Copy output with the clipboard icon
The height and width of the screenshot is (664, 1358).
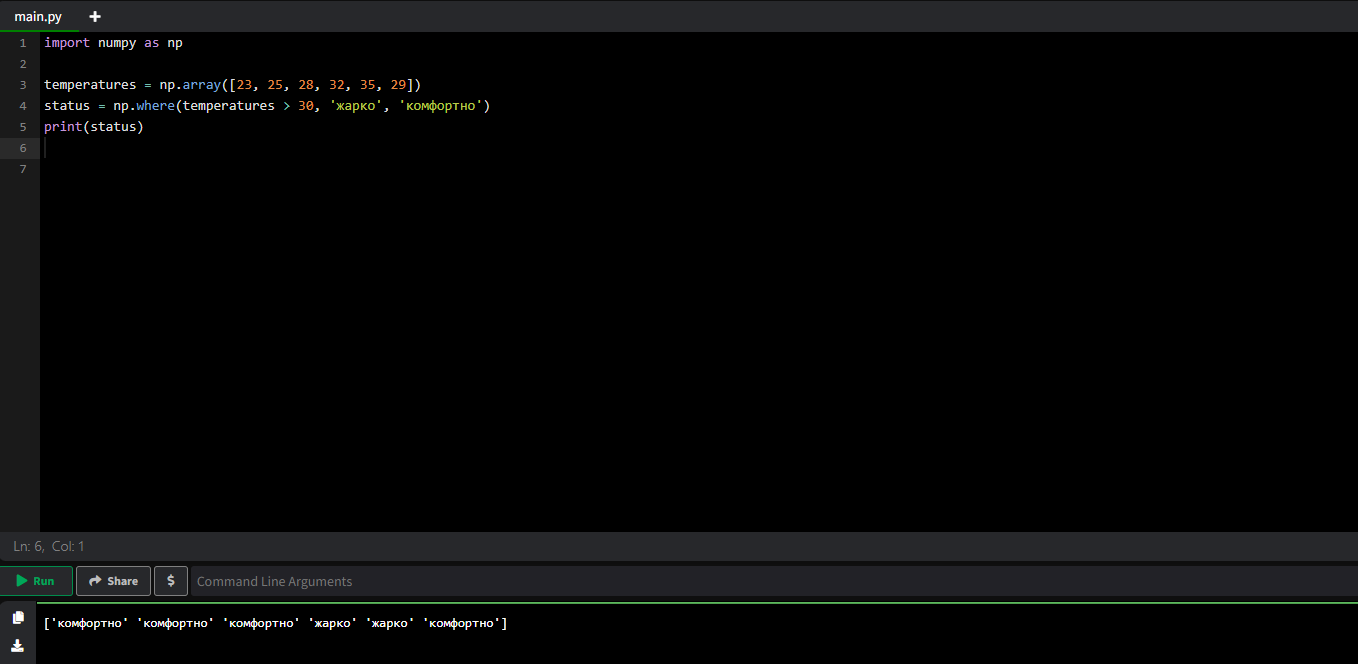pos(18,617)
